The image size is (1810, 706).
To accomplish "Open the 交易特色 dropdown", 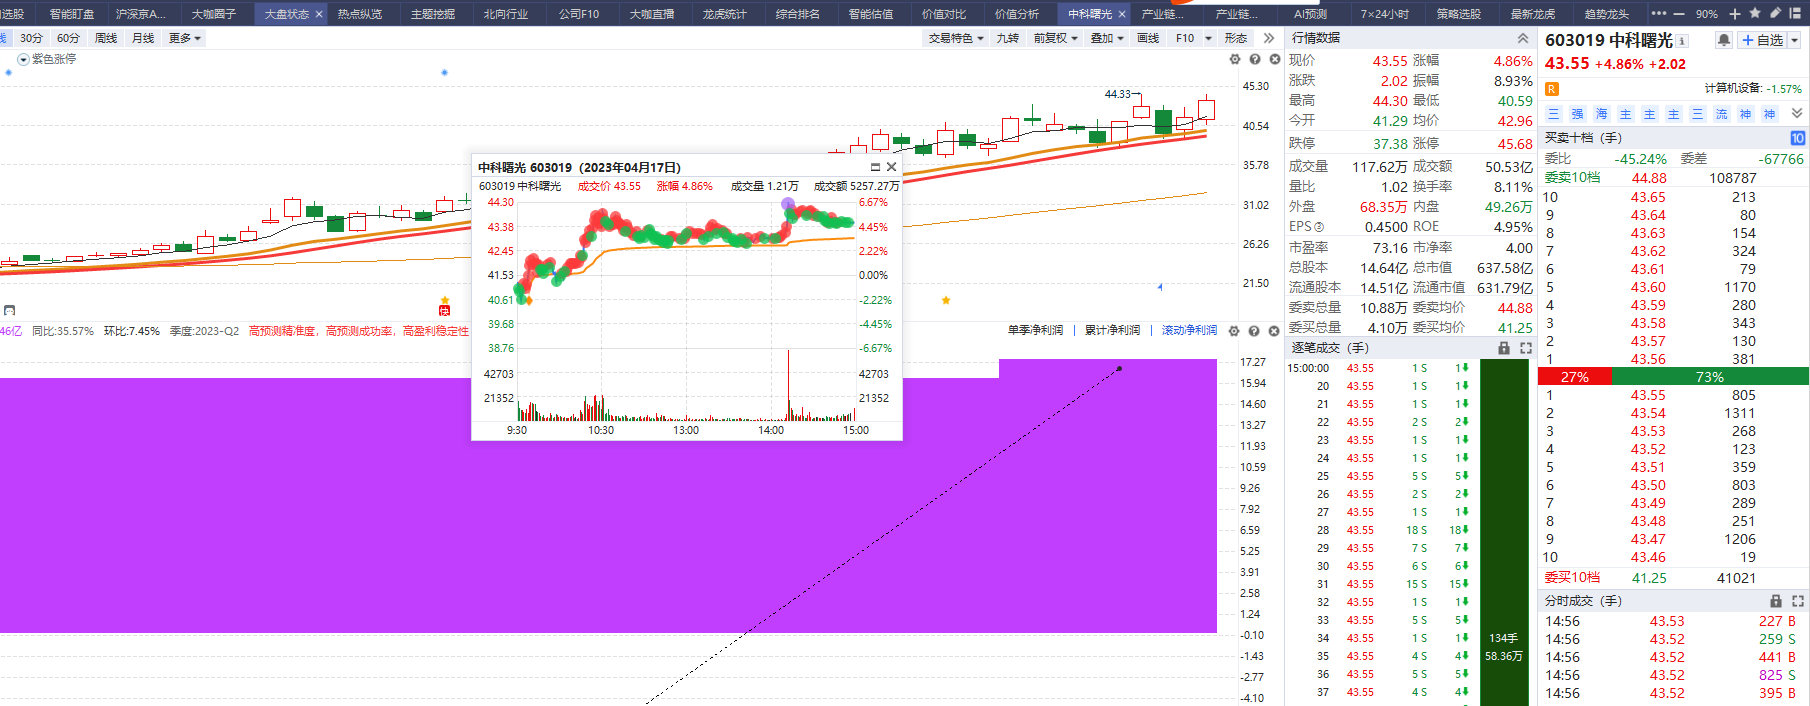I will [956, 38].
